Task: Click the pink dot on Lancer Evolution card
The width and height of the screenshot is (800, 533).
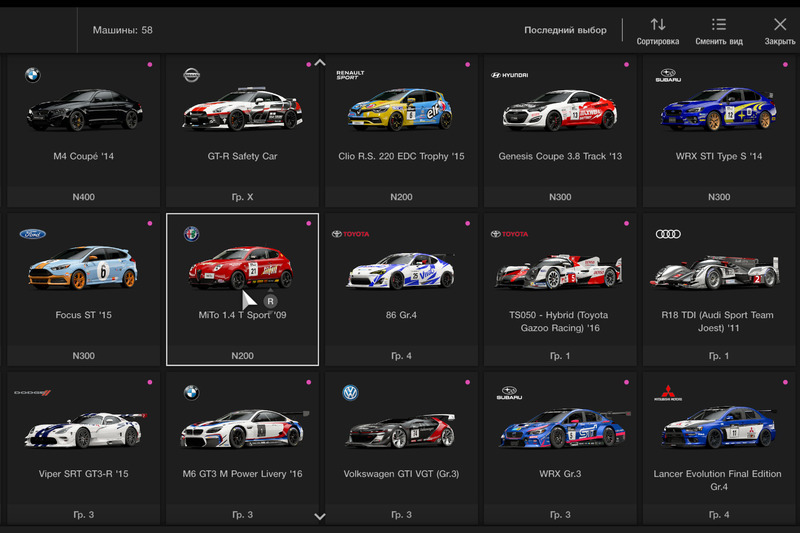Action: tap(785, 382)
